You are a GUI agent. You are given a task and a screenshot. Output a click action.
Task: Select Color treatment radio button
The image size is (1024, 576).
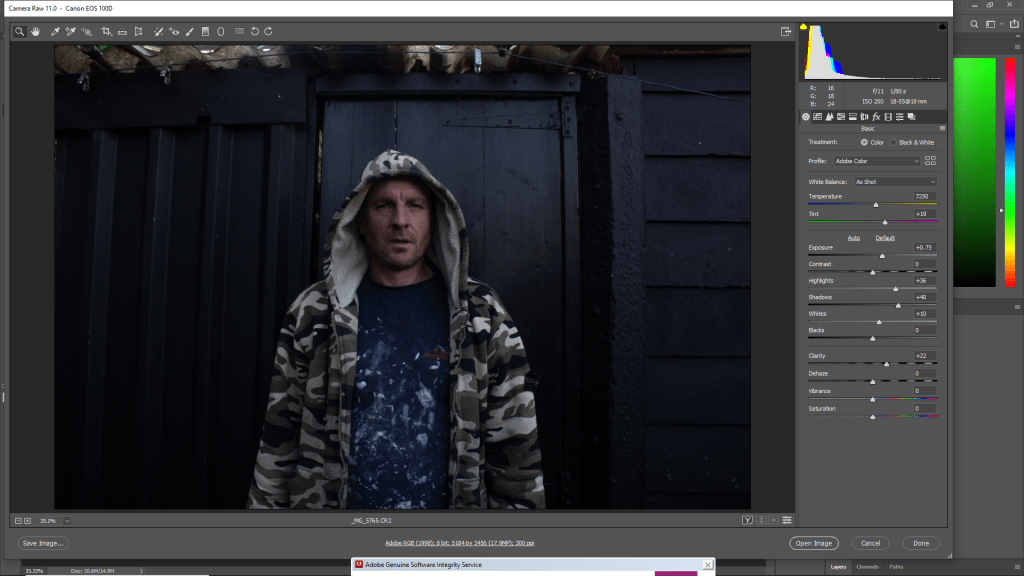(x=865, y=142)
